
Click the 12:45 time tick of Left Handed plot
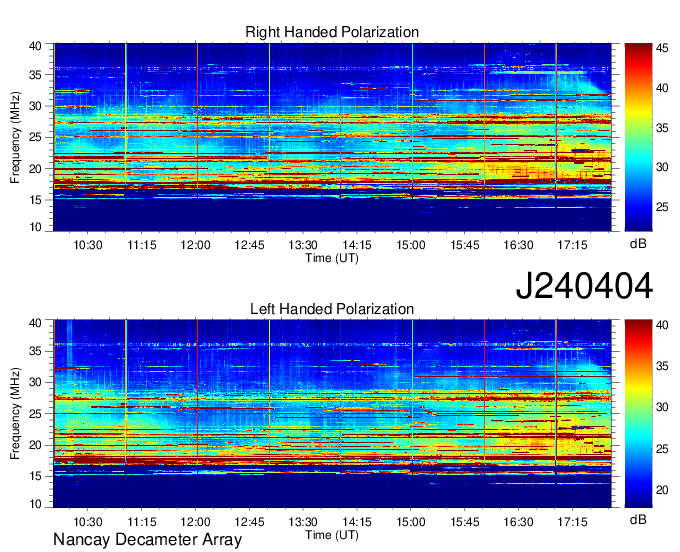click(x=249, y=522)
